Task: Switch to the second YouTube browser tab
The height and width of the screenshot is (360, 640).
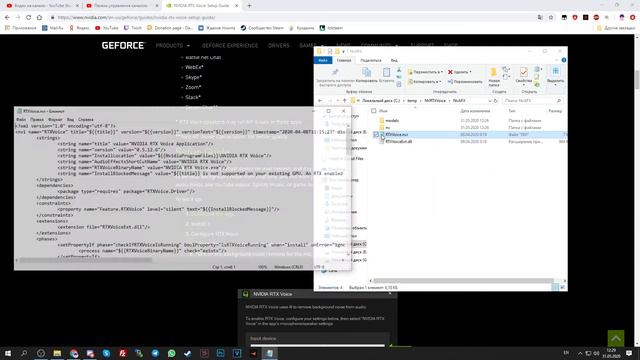Action: 122,6
